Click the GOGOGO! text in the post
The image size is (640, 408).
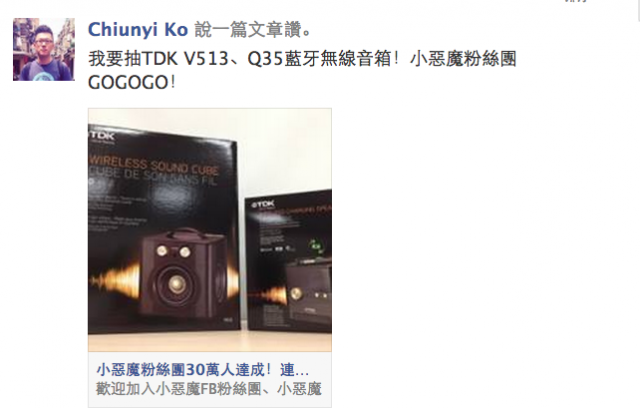(x=132, y=83)
